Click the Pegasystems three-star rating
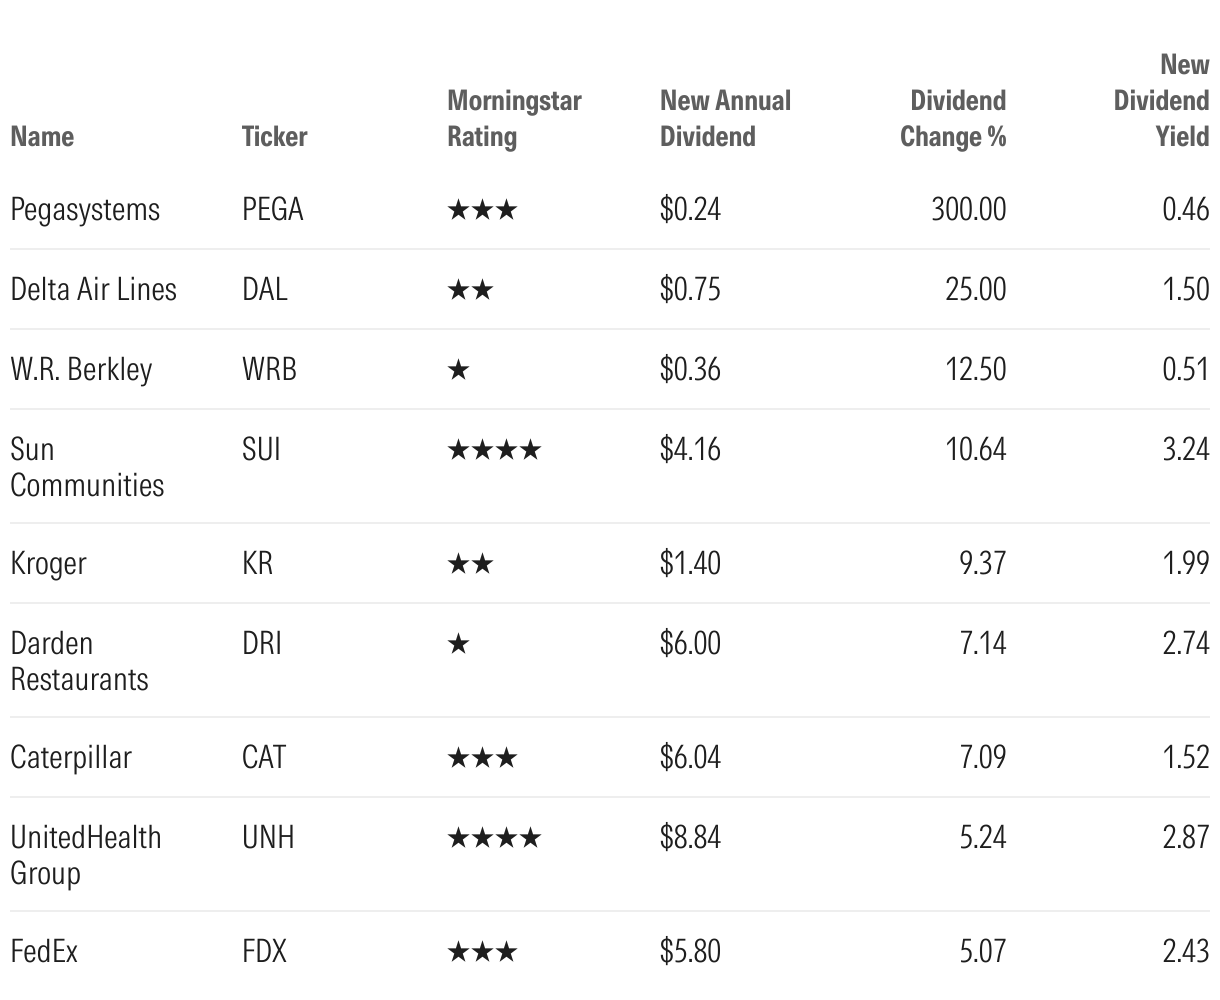Image resolution: width=1220 pixels, height=1000 pixels. pos(482,210)
